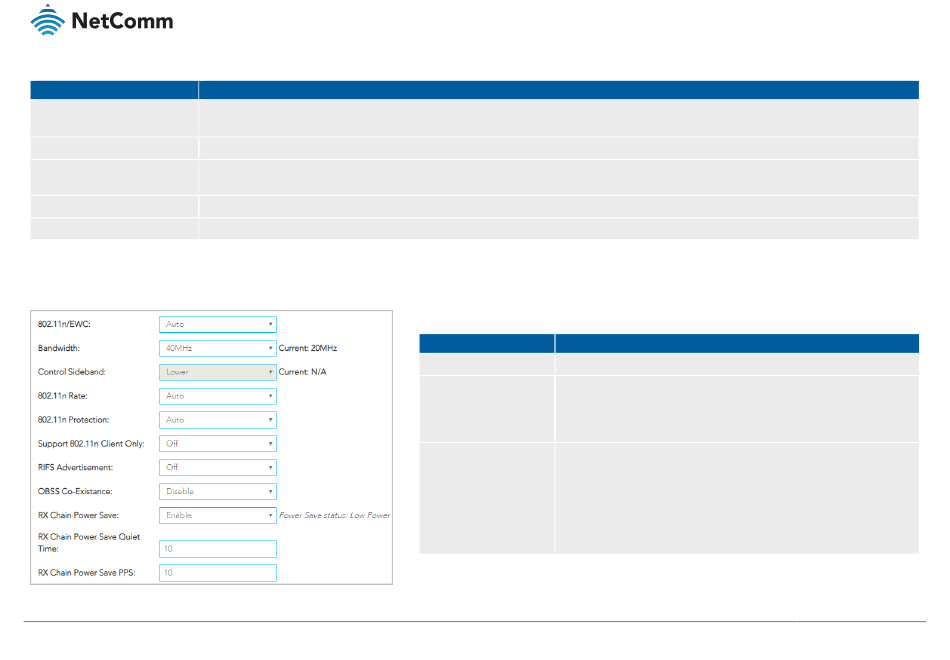Click the 'Current: N/A' text
This screenshot has width=950, height=660.
[x=302, y=372]
